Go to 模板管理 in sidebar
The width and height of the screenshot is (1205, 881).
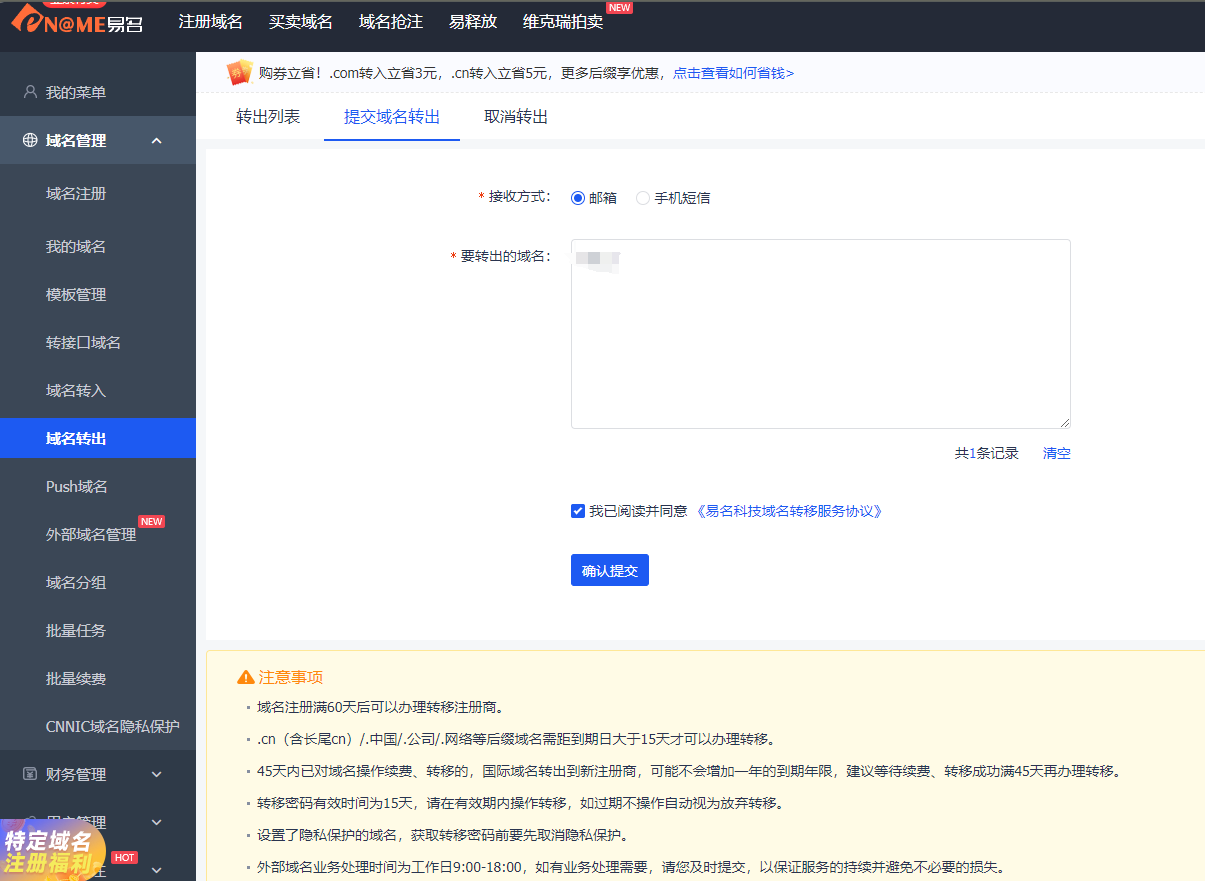pos(76,294)
